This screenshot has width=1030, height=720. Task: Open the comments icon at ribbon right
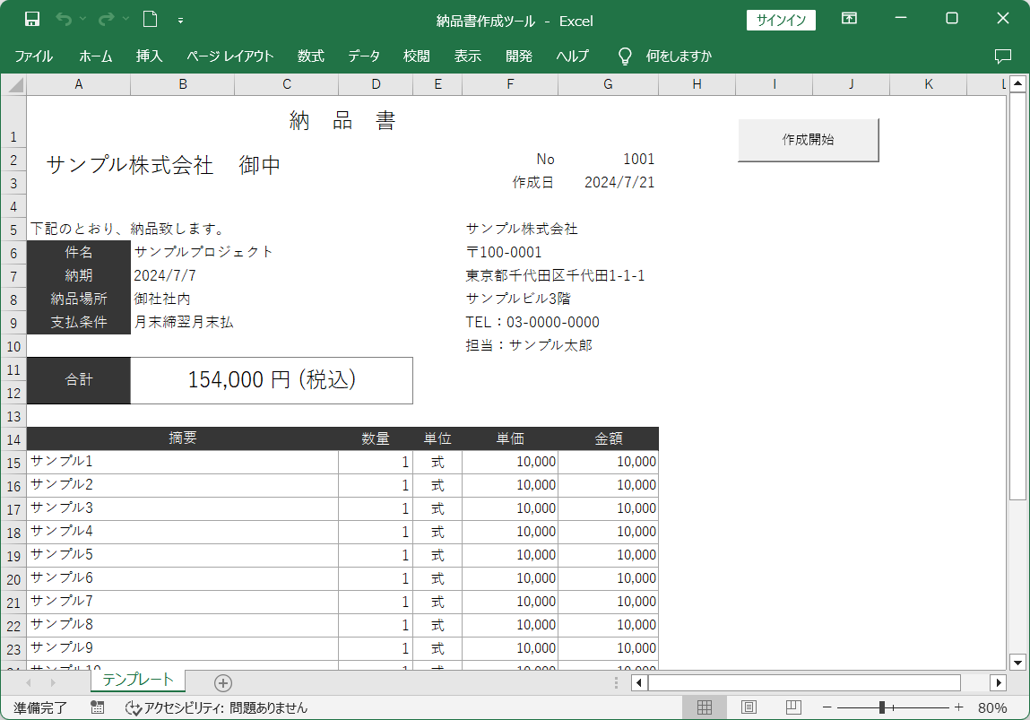click(1002, 56)
